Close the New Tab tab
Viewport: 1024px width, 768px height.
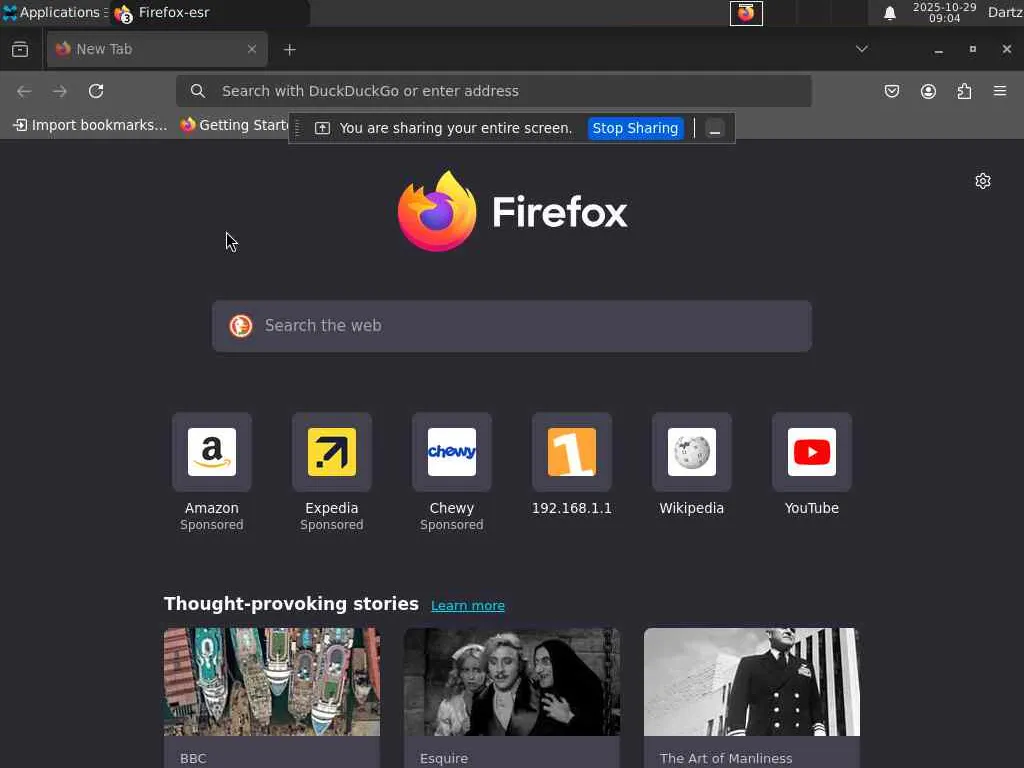coord(251,49)
